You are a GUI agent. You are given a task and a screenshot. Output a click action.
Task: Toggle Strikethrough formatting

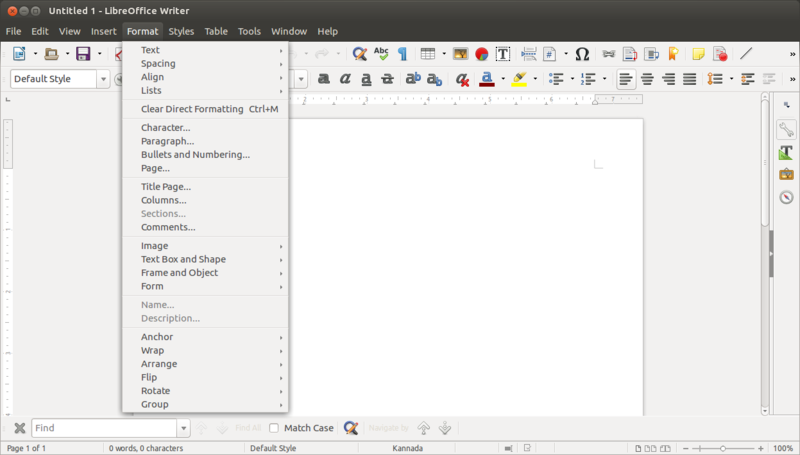[388, 79]
